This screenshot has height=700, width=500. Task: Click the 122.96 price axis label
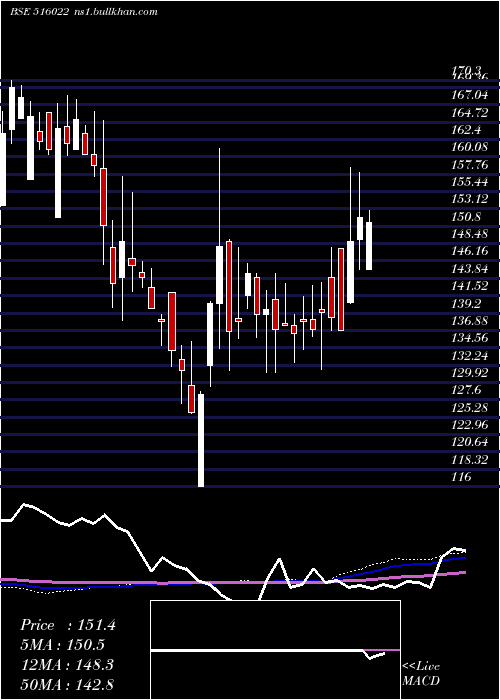pos(469,424)
